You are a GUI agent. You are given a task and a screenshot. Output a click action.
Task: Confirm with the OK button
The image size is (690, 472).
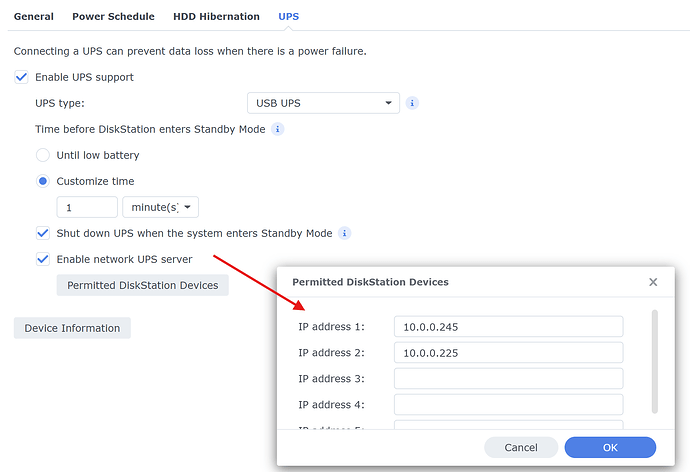[x=610, y=447]
